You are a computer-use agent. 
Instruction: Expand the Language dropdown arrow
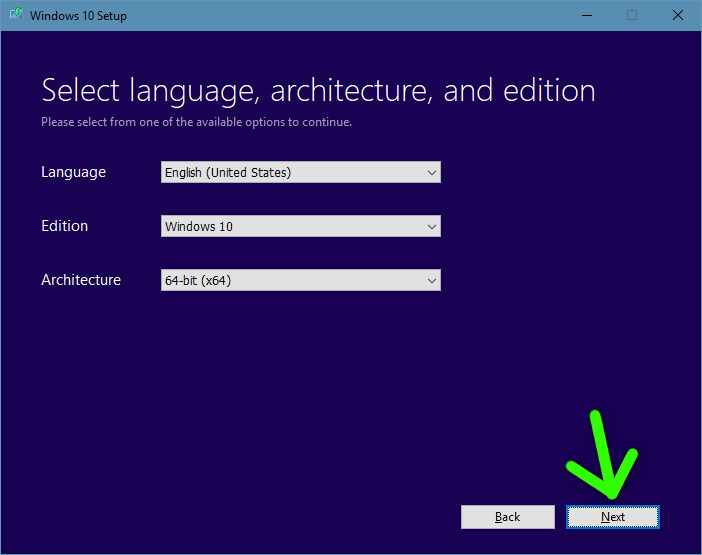pos(431,173)
